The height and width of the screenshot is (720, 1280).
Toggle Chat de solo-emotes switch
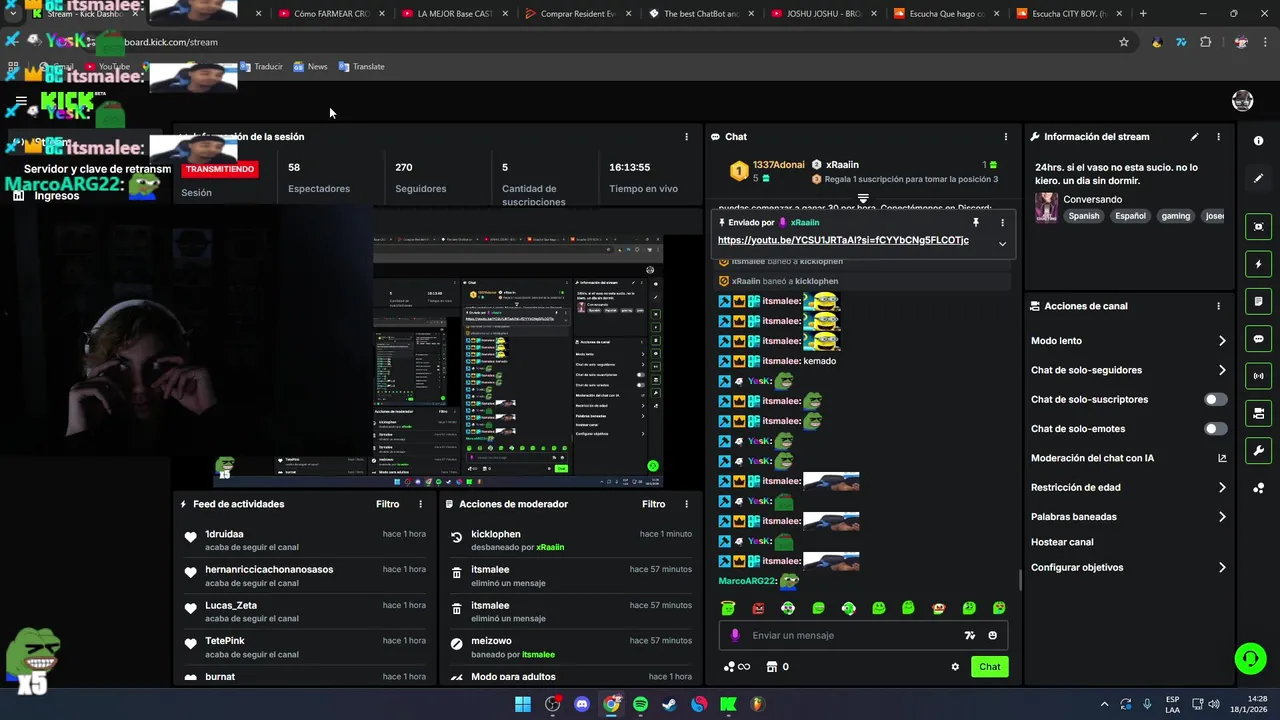1215,429
